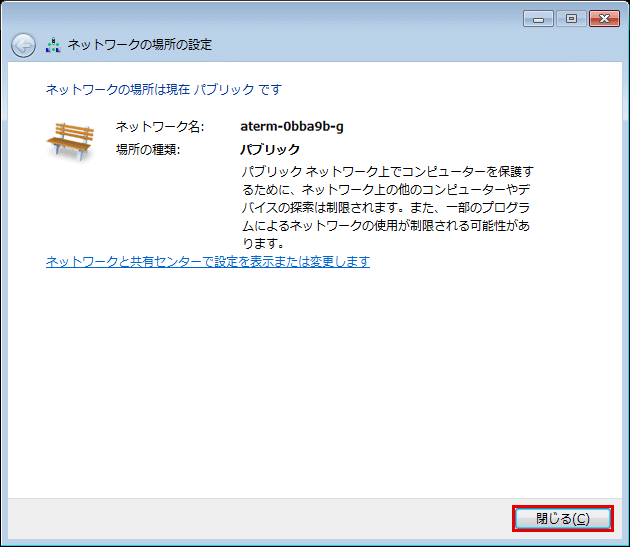Click the park bench public network icon
This screenshot has width=630, height=547.
70,142
